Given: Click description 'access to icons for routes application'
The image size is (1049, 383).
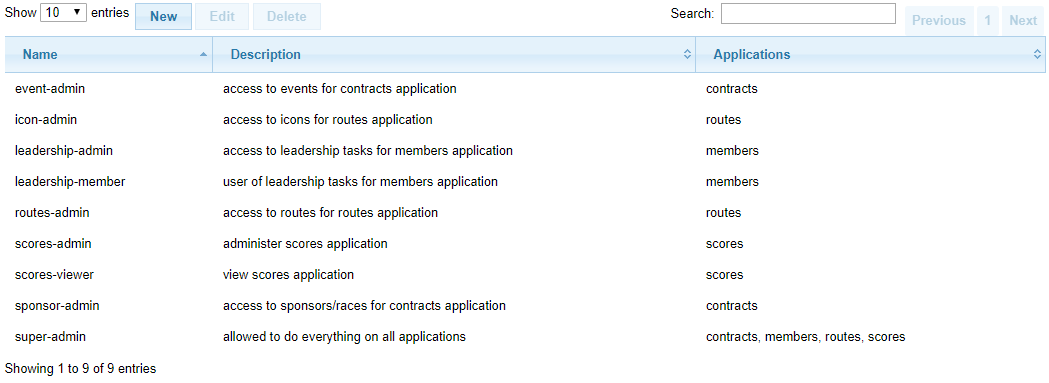Looking at the screenshot, I should 328,120.
